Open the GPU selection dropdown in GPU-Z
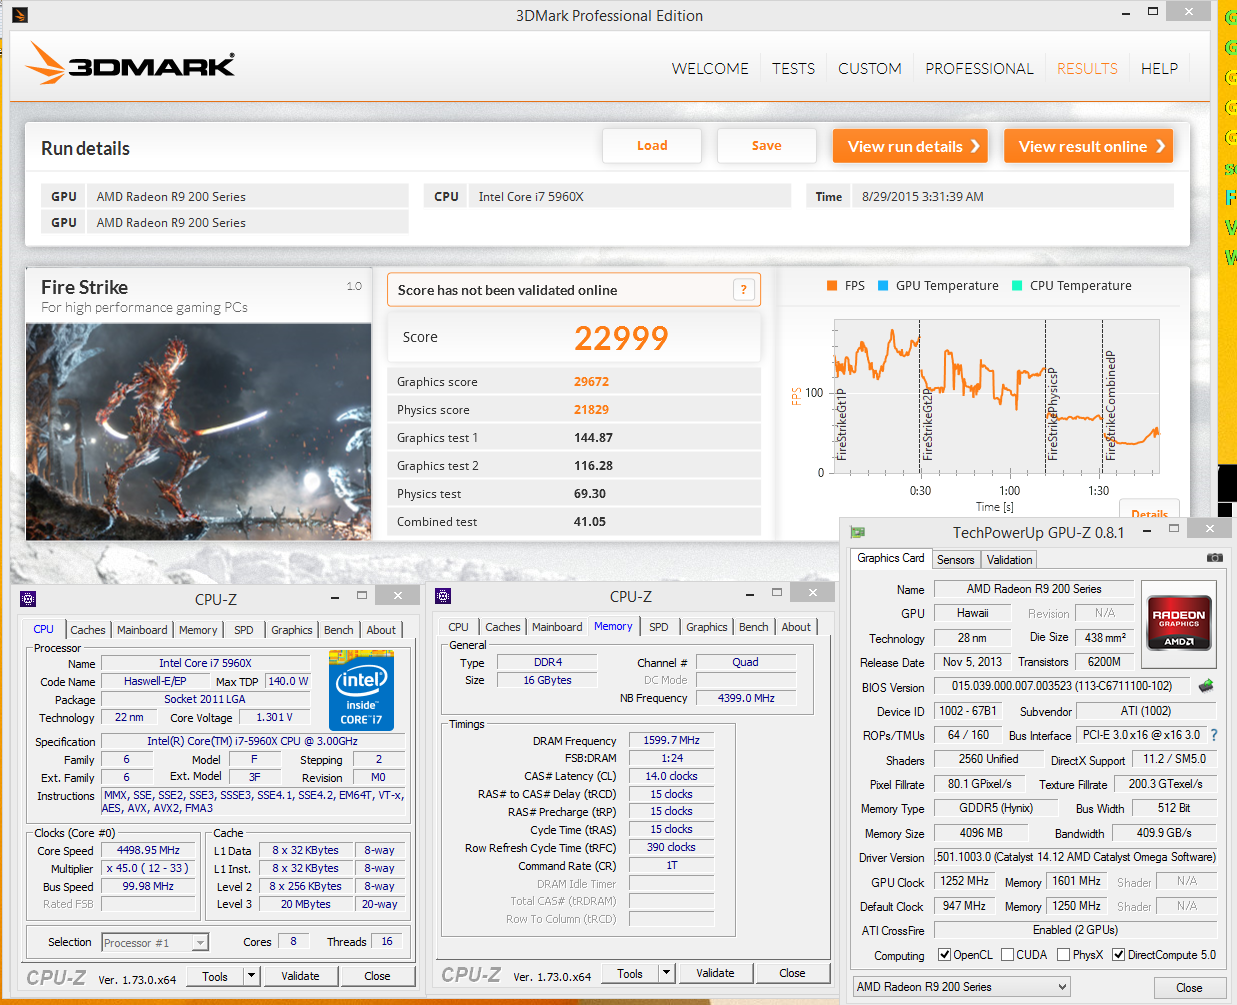This screenshot has width=1237, height=1005. [x=961, y=987]
